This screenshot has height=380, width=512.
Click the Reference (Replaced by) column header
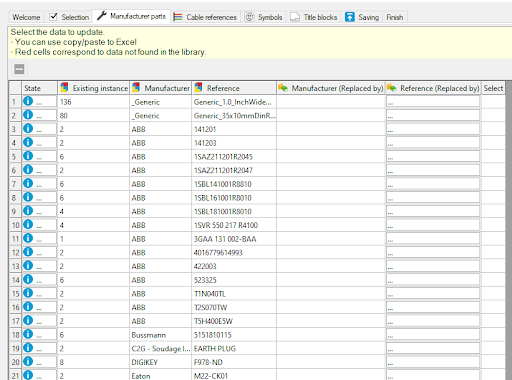433,88
